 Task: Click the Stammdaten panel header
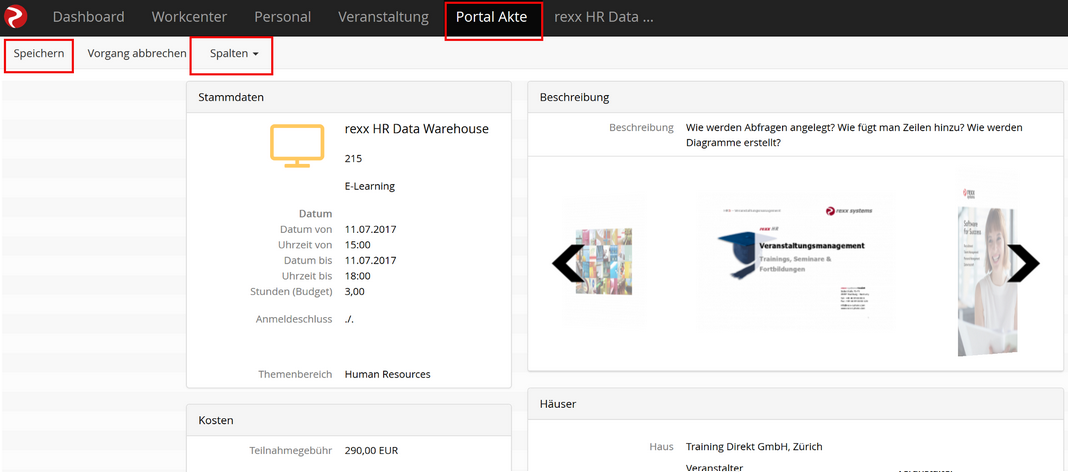click(349, 97)
